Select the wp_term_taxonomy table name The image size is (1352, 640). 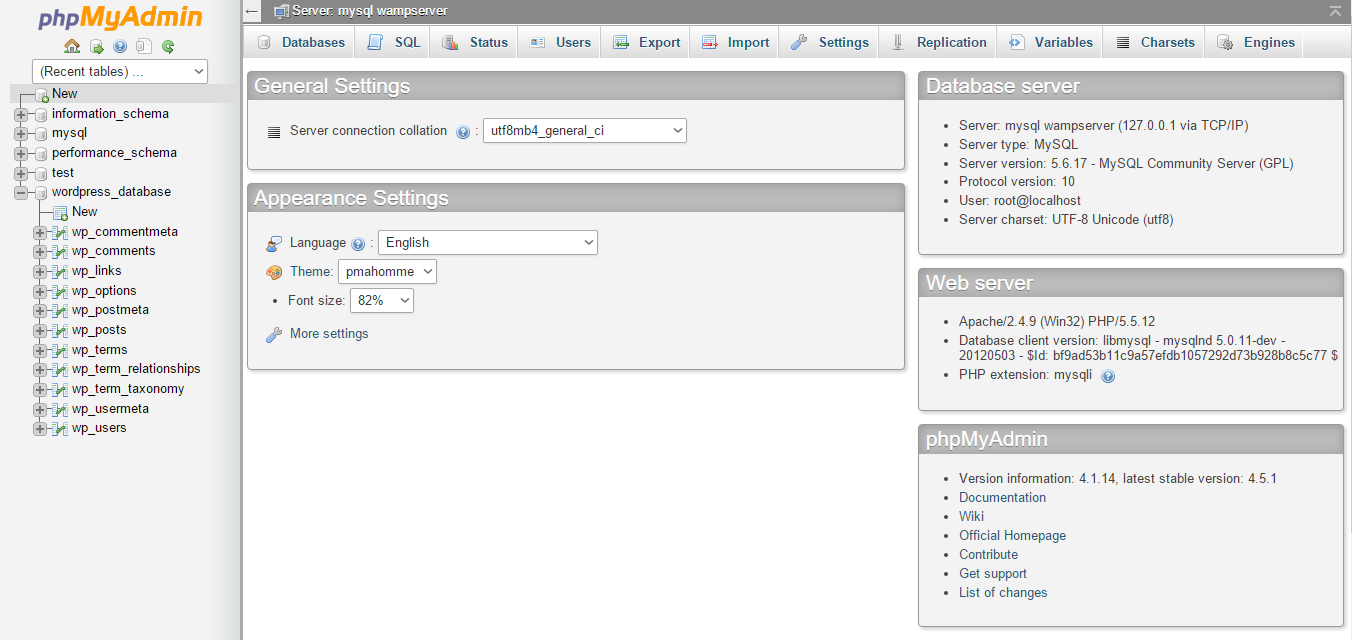coord(128,389)
